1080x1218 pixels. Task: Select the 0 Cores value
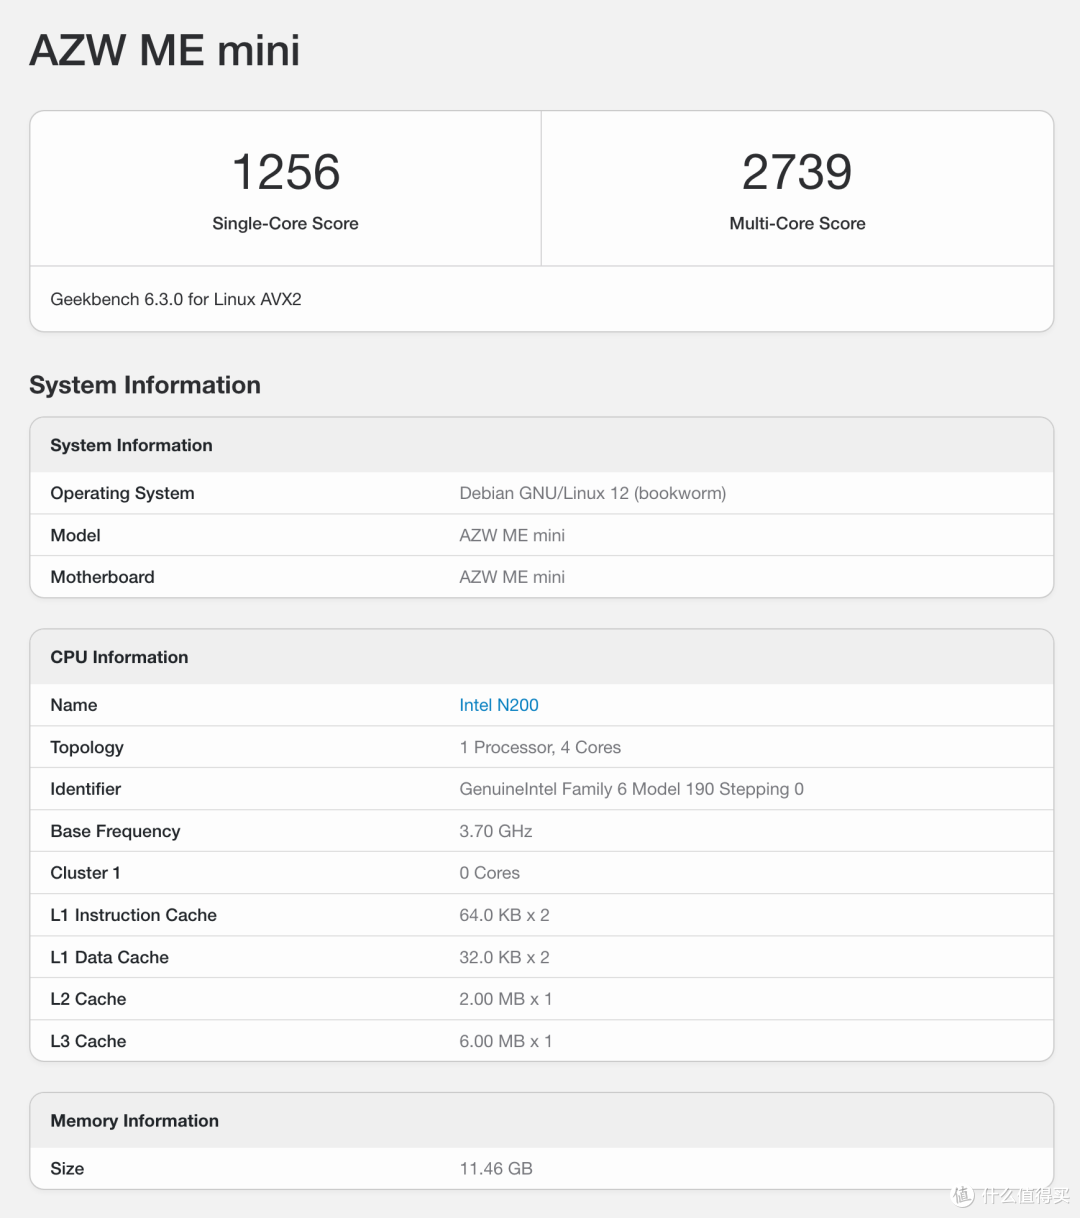pos(489,873)
